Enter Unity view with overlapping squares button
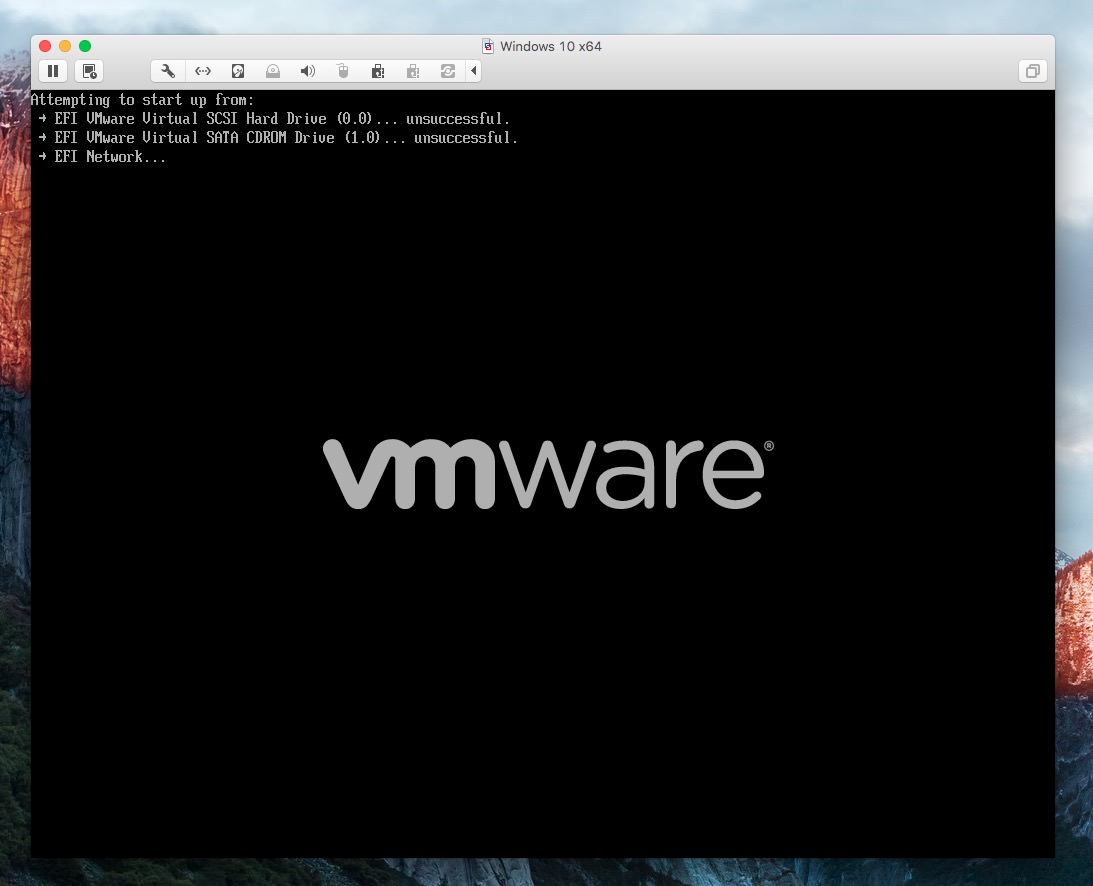This screenshot has height=886, width=1093. tap(1032, 71)
